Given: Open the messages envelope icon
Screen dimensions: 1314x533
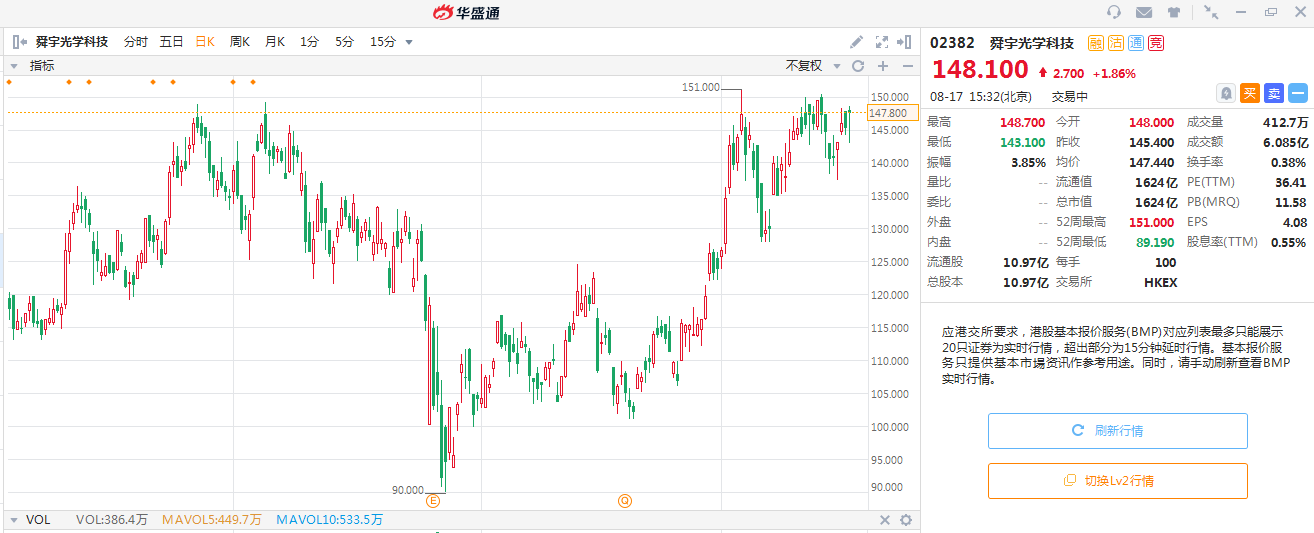Looking at the screenshot, I should [x=1144, y=12].
